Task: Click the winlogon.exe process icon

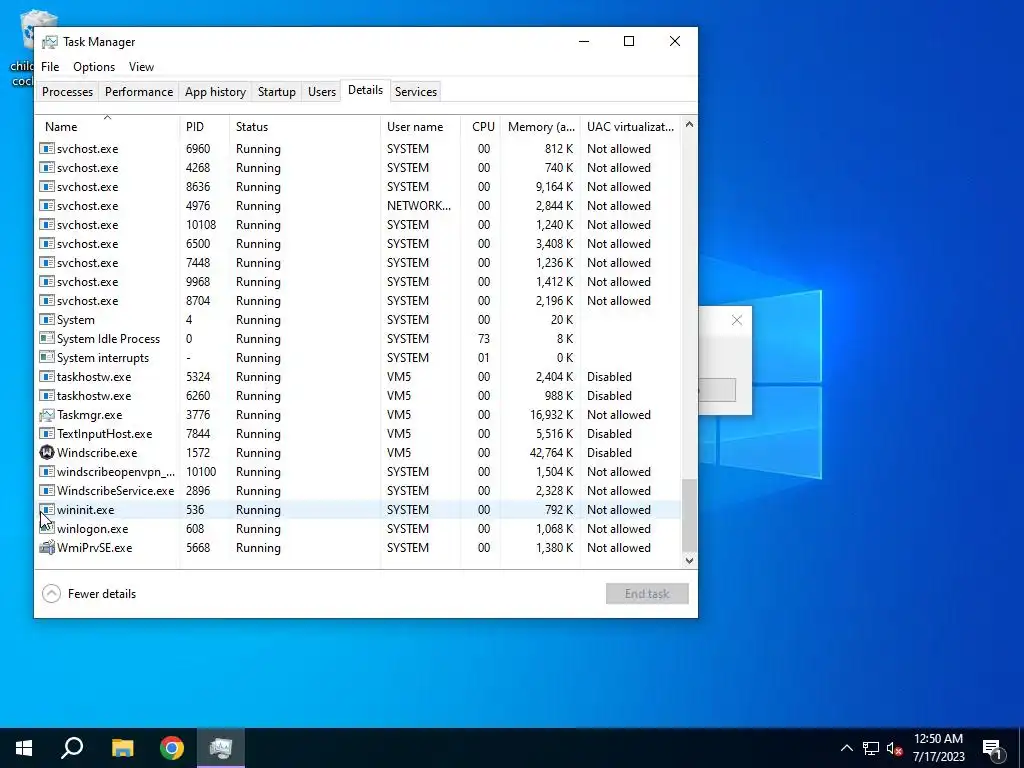Action: click(47, 529)
